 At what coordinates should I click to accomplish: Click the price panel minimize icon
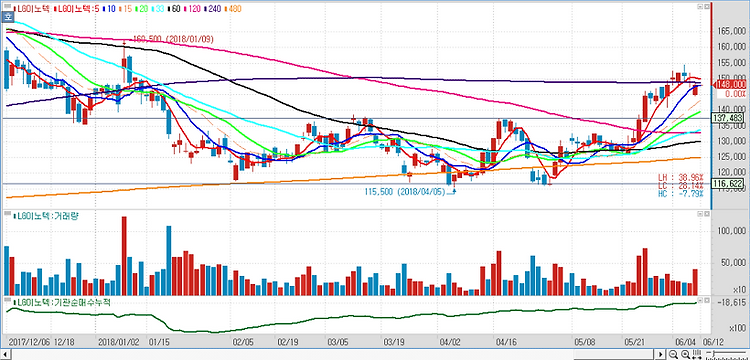click(x=700, y=7)
